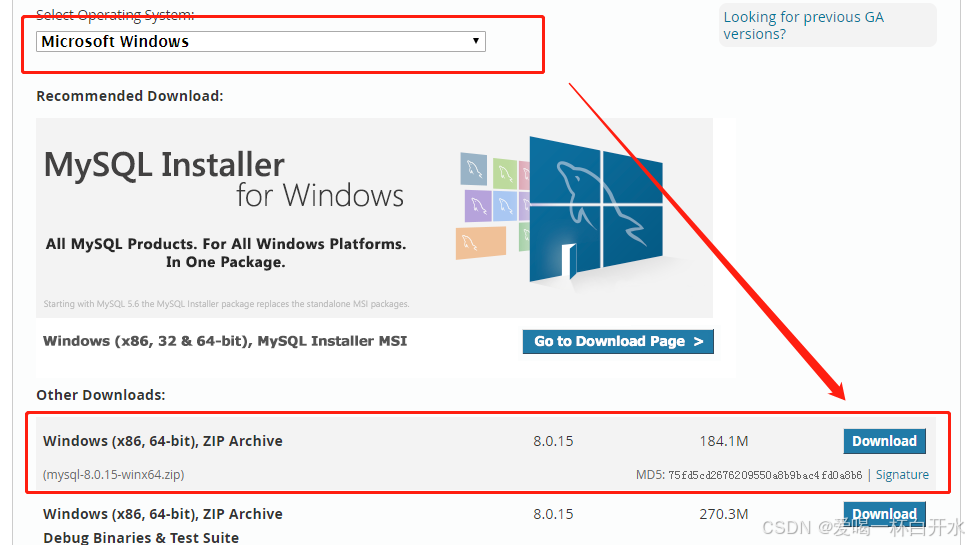Click the 'Go to Download Page' button
Image resolution: width=969 pixels, height=545 pixels.
tap(618, 341)
